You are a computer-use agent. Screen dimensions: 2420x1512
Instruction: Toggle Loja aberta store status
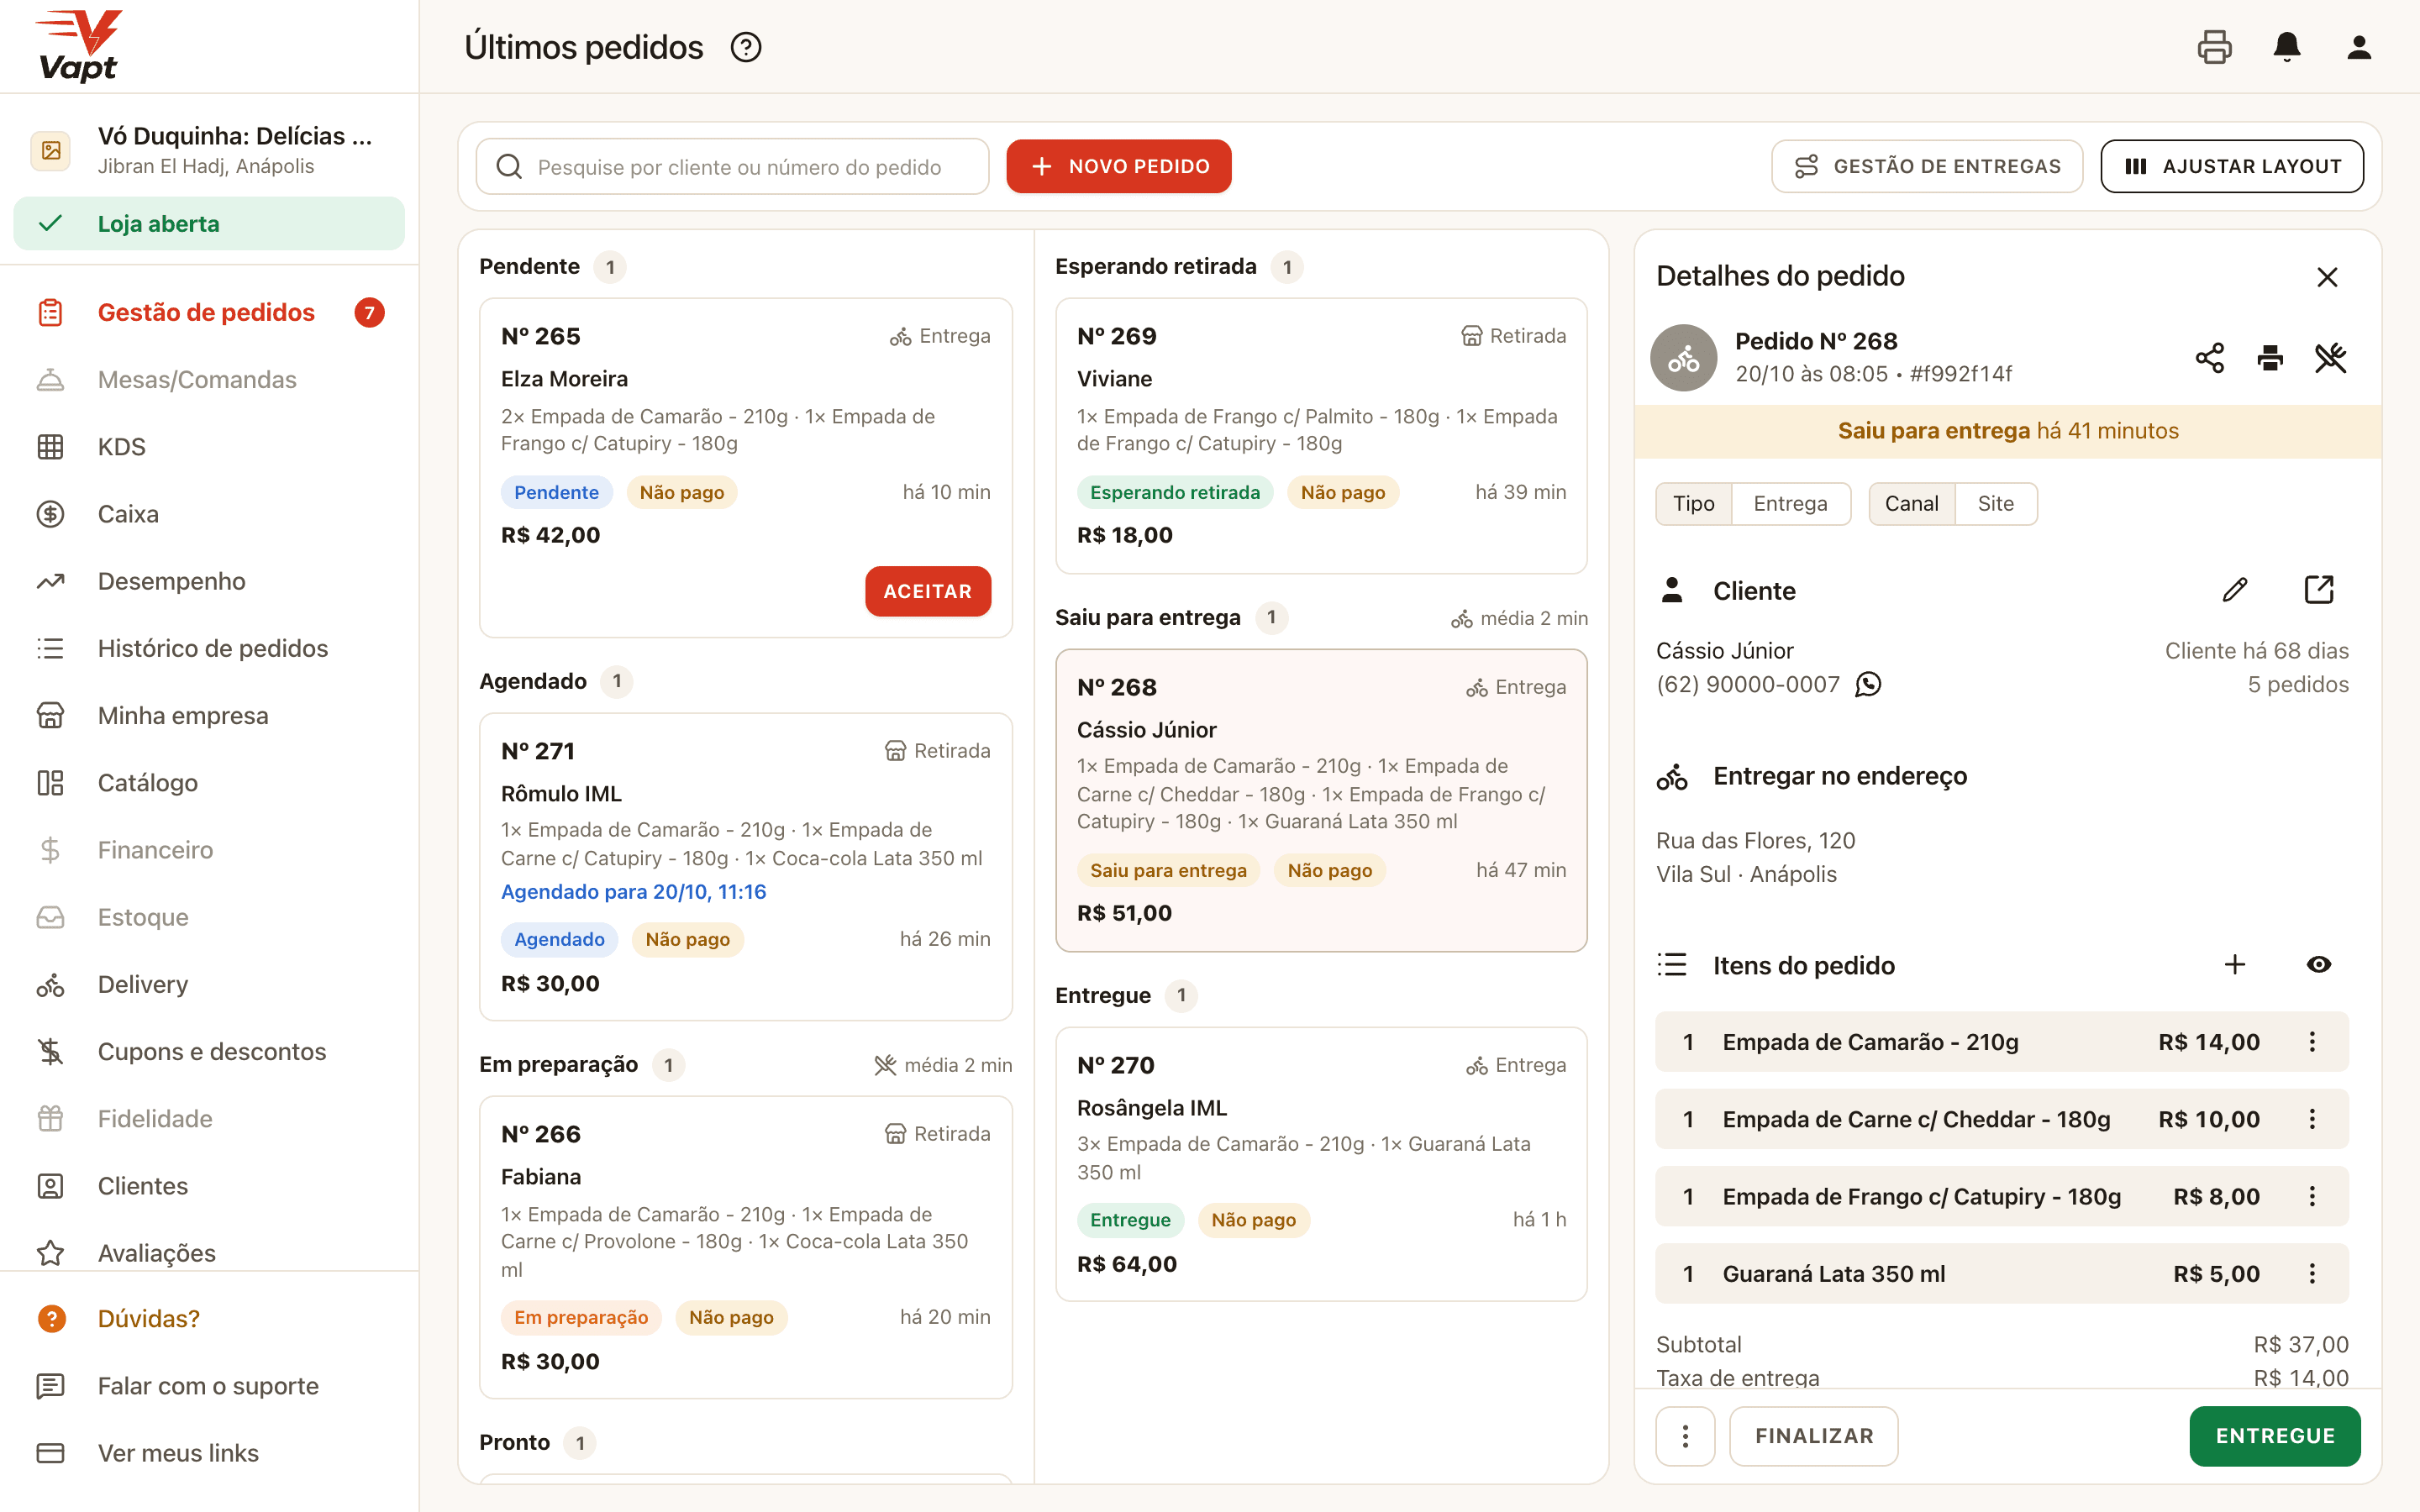(209, 223)
